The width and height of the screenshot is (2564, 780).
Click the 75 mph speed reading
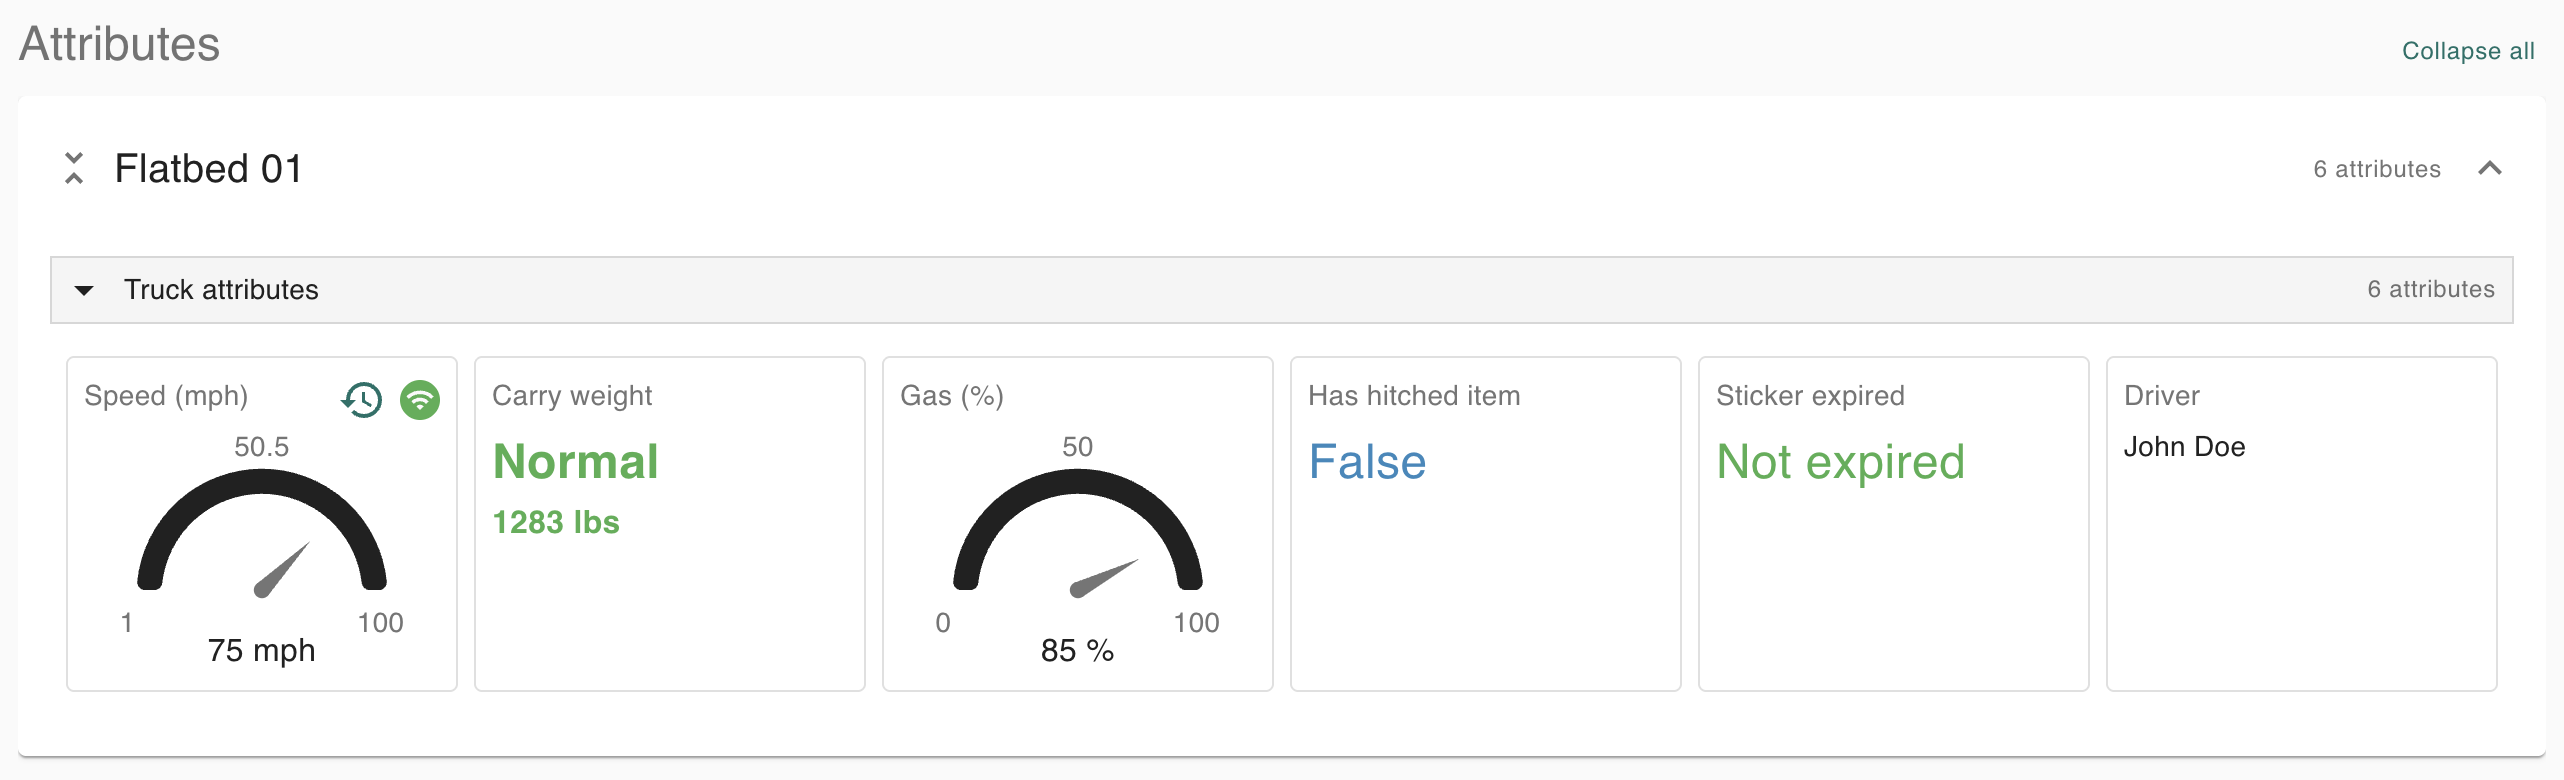coord(261,650)
